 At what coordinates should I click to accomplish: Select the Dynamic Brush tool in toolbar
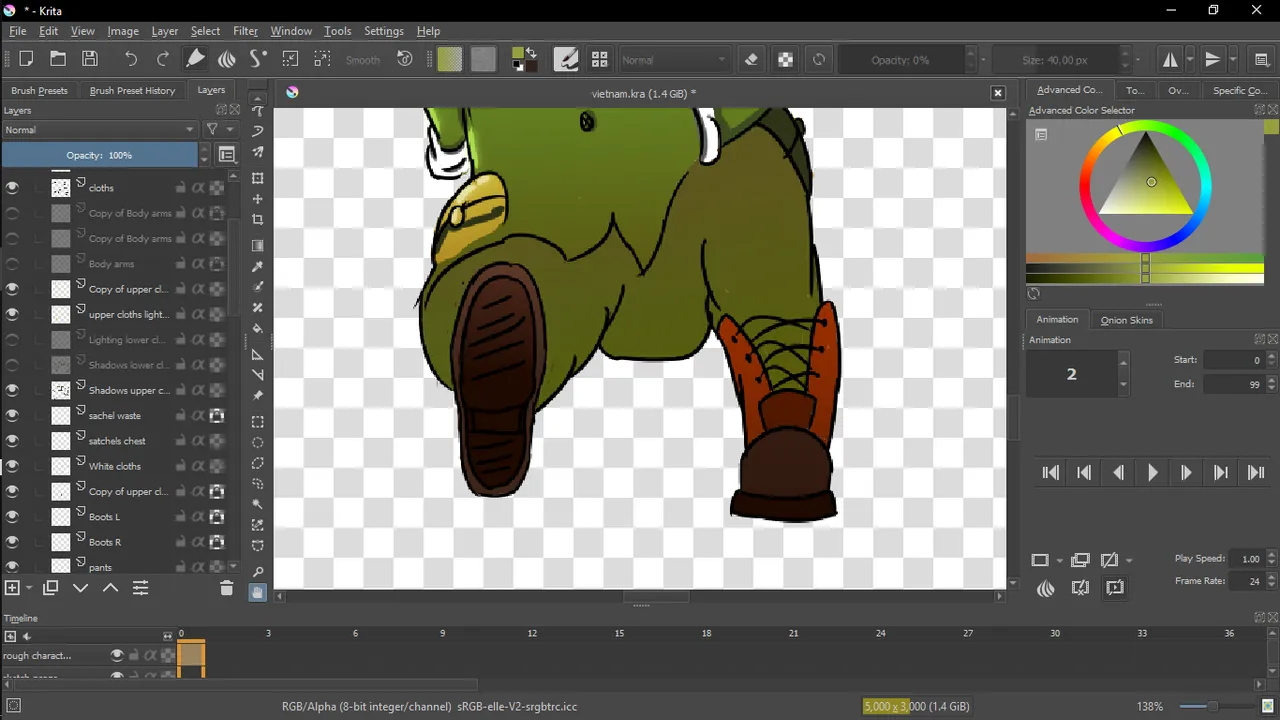(x=259, y=59)
